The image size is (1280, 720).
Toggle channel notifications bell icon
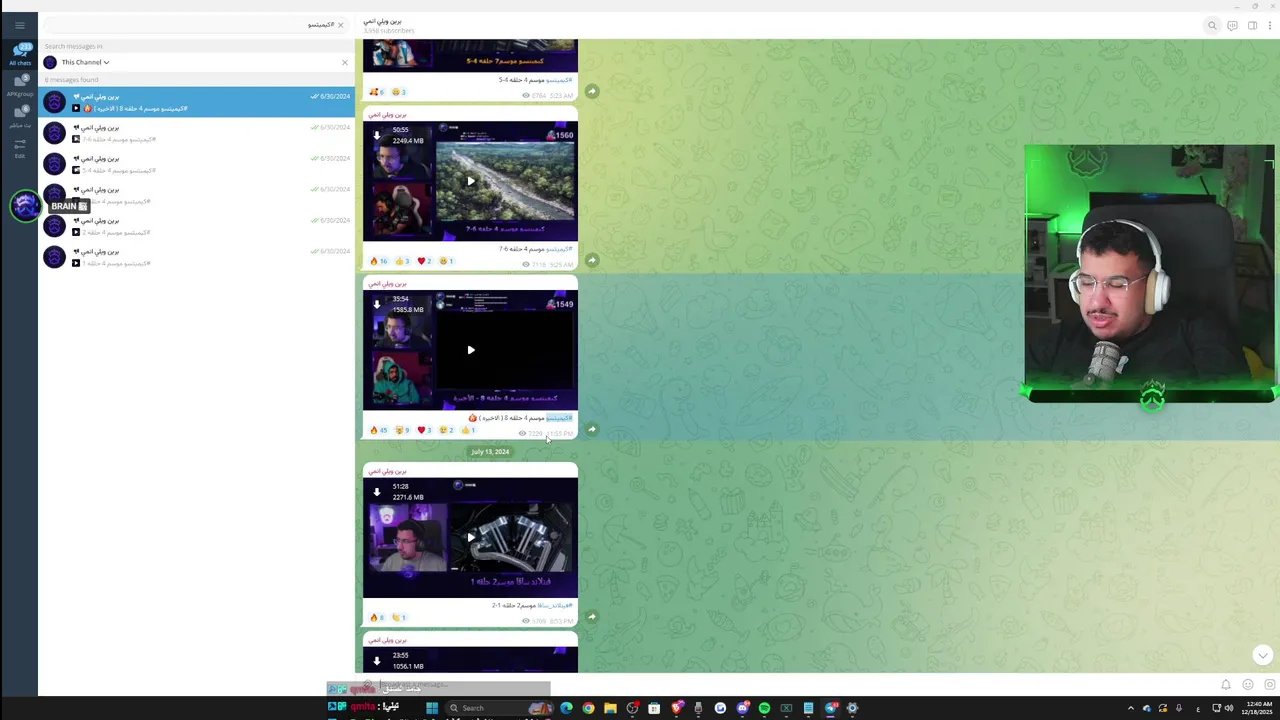pos(1225,685)
